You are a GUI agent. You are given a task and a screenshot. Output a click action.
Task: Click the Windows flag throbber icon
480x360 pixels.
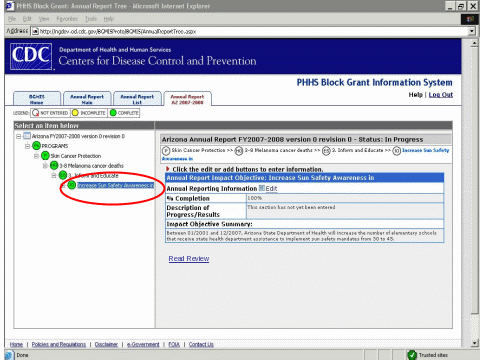point(470,19)
